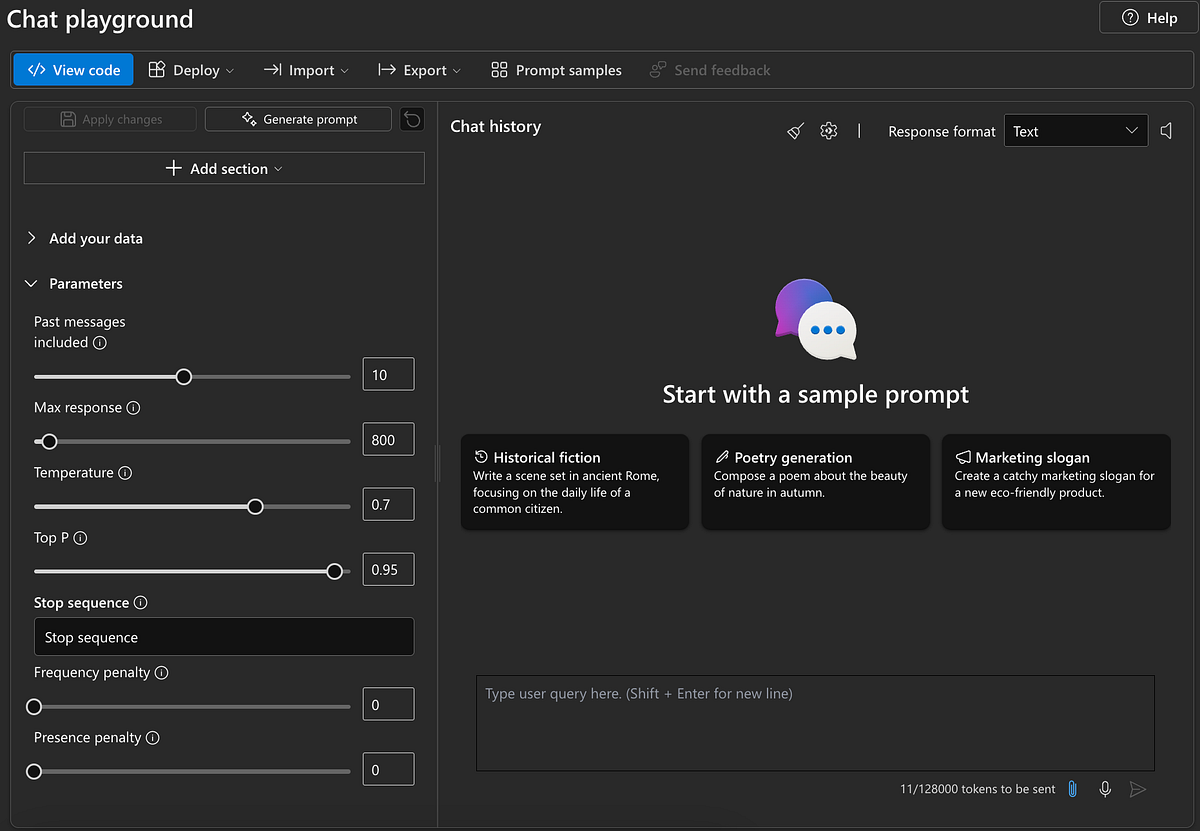Start voice input with microphone icon
1200x831 pixels.
1105,789
